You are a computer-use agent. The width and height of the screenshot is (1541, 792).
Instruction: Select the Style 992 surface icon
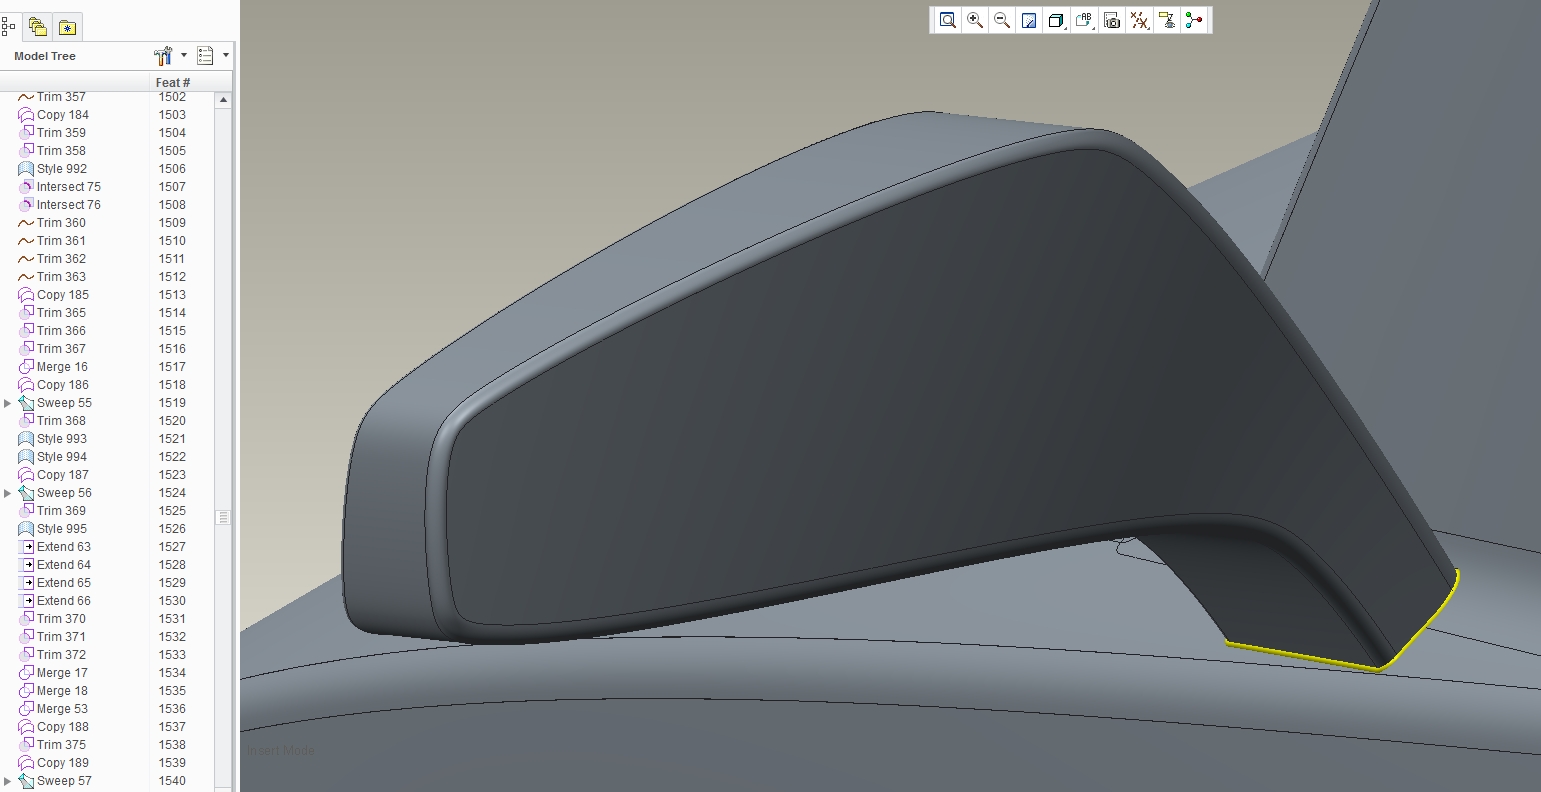pos(26,169)
